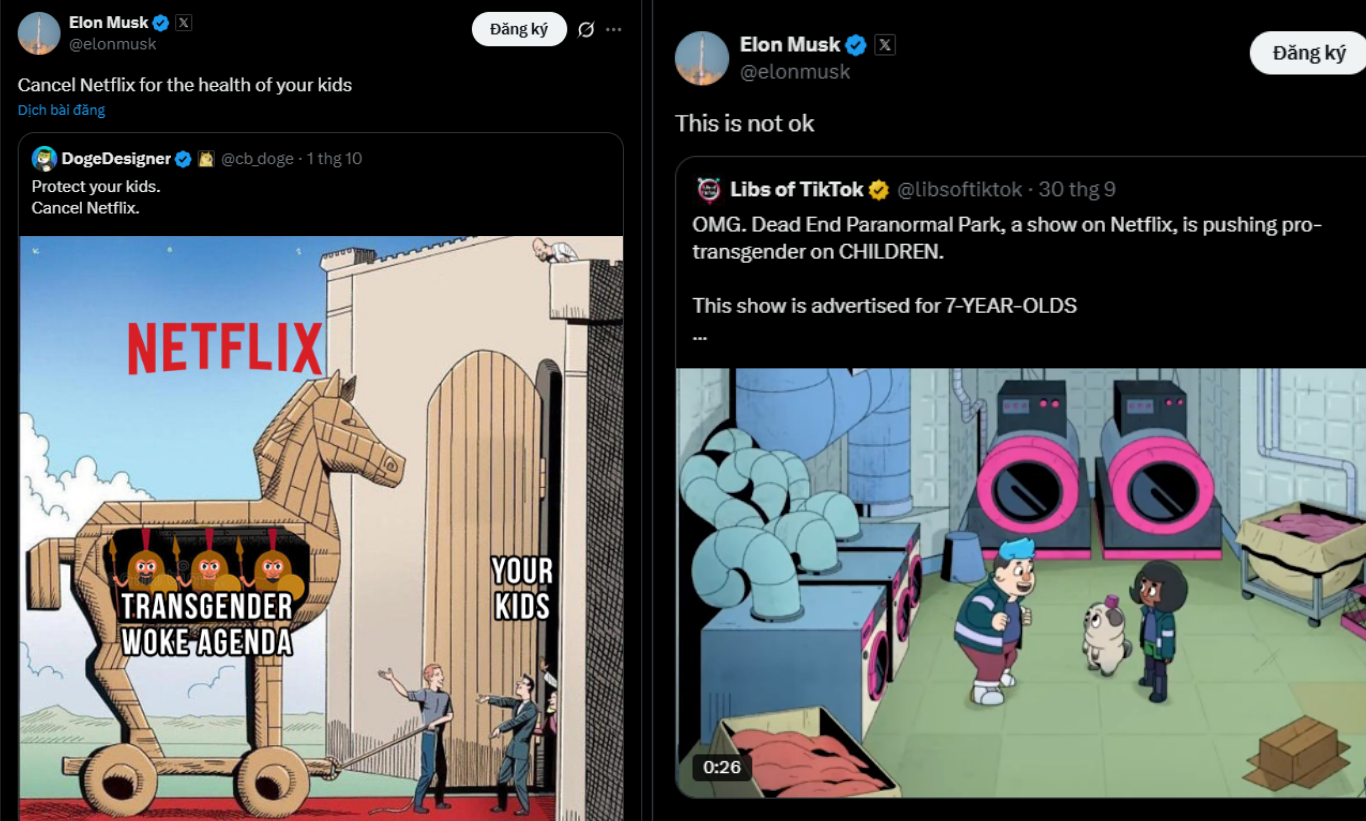This screenshot has width=1366, height=821.
Task: Click the blue verified badge in left post header
Action: point(161,22)
